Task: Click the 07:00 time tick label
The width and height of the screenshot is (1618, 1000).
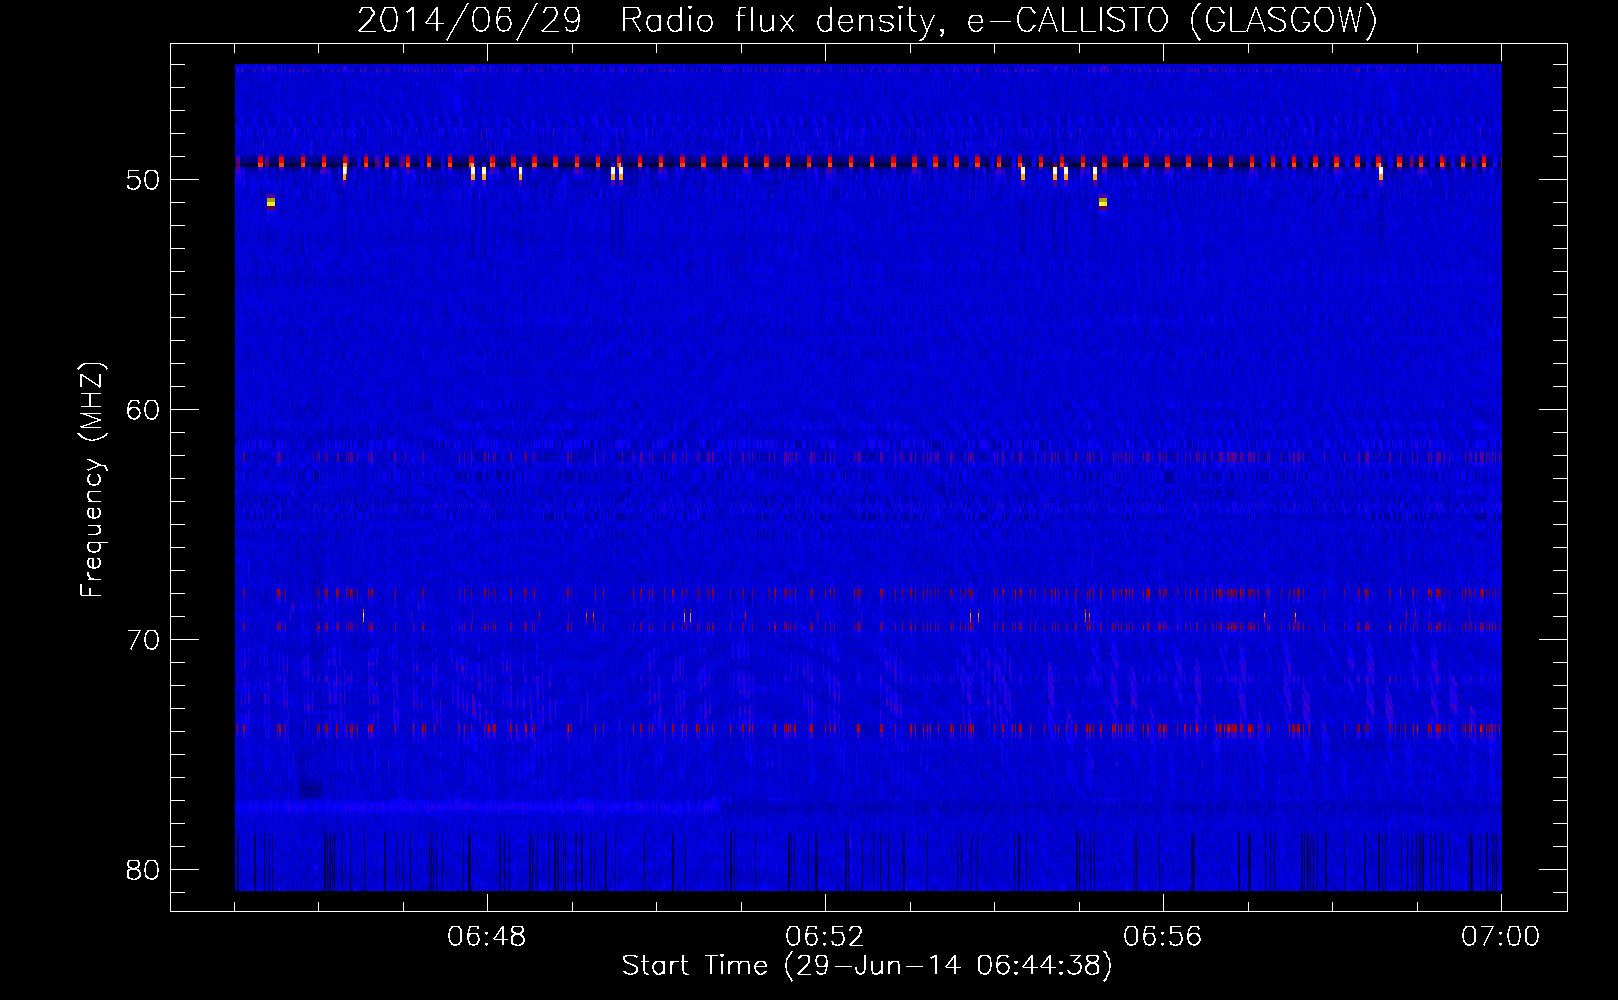Action: point(1501,937)
